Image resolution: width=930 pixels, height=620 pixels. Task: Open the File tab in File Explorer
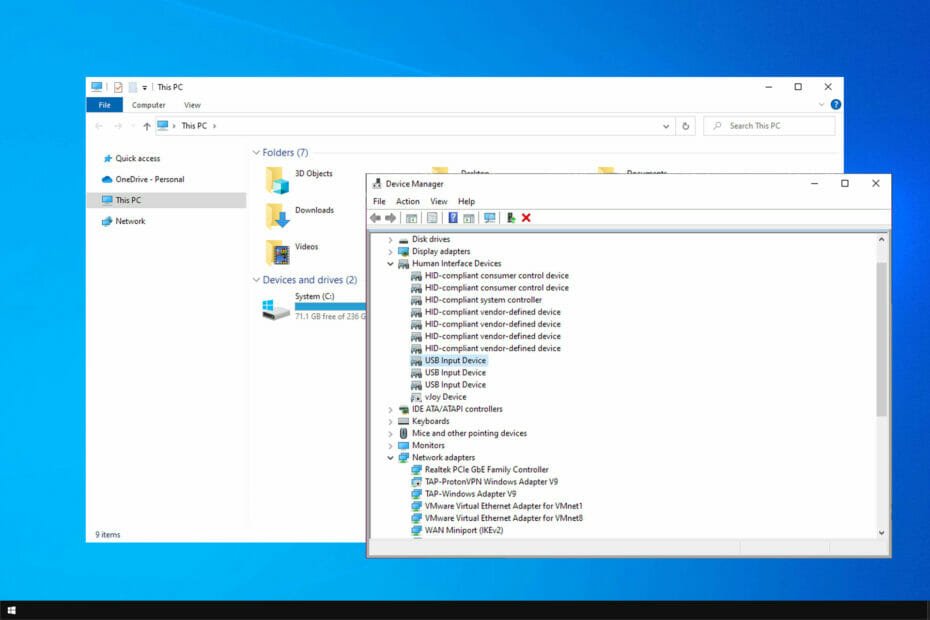tap(104, 105)
